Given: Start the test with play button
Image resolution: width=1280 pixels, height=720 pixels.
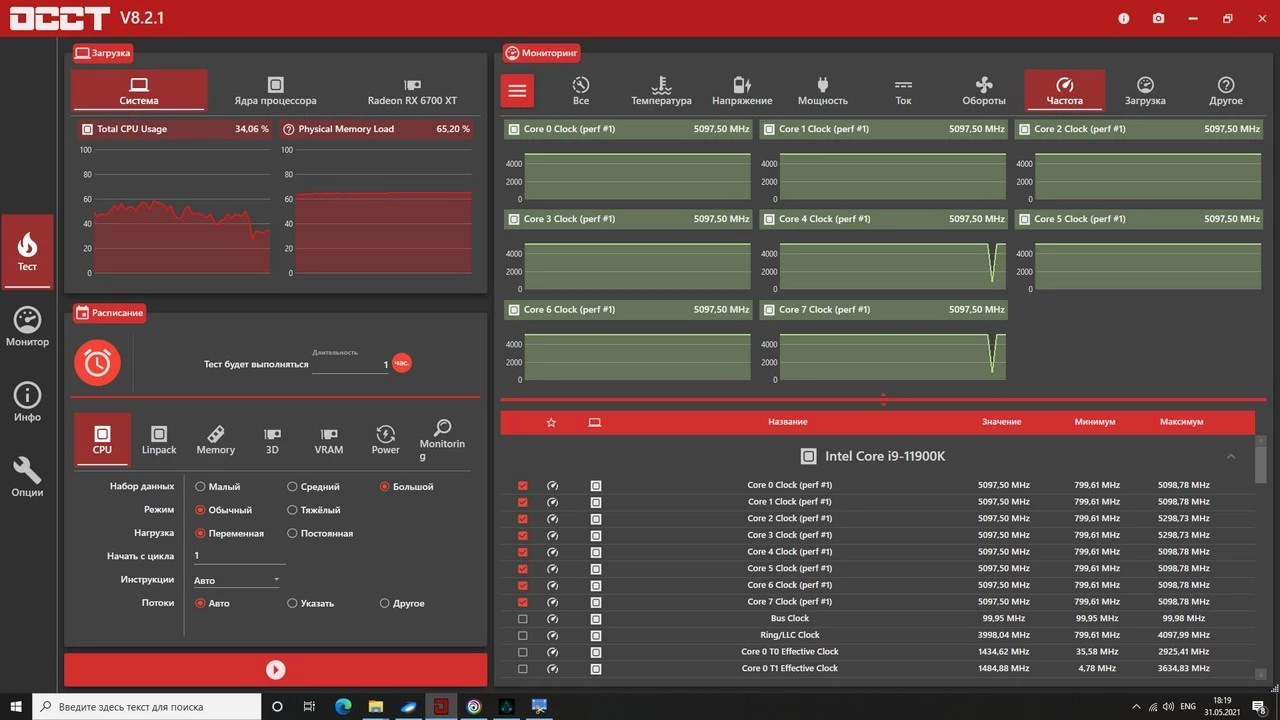Looking at the screenshot, I should point(276,670).
